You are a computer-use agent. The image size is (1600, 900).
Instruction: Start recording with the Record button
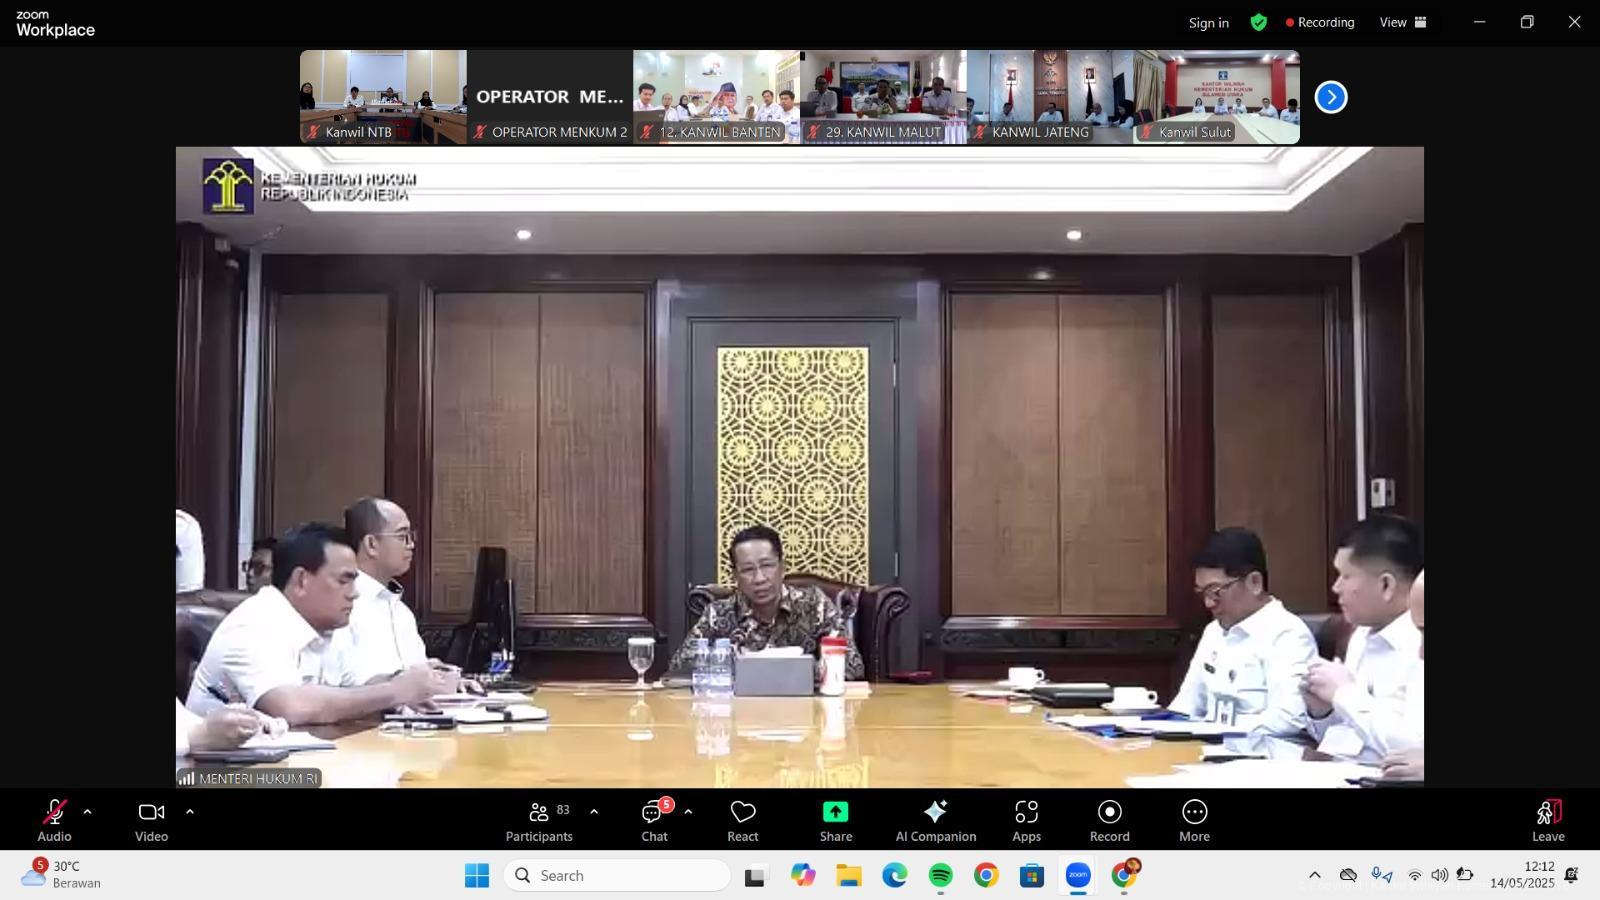pos(1109,820)
